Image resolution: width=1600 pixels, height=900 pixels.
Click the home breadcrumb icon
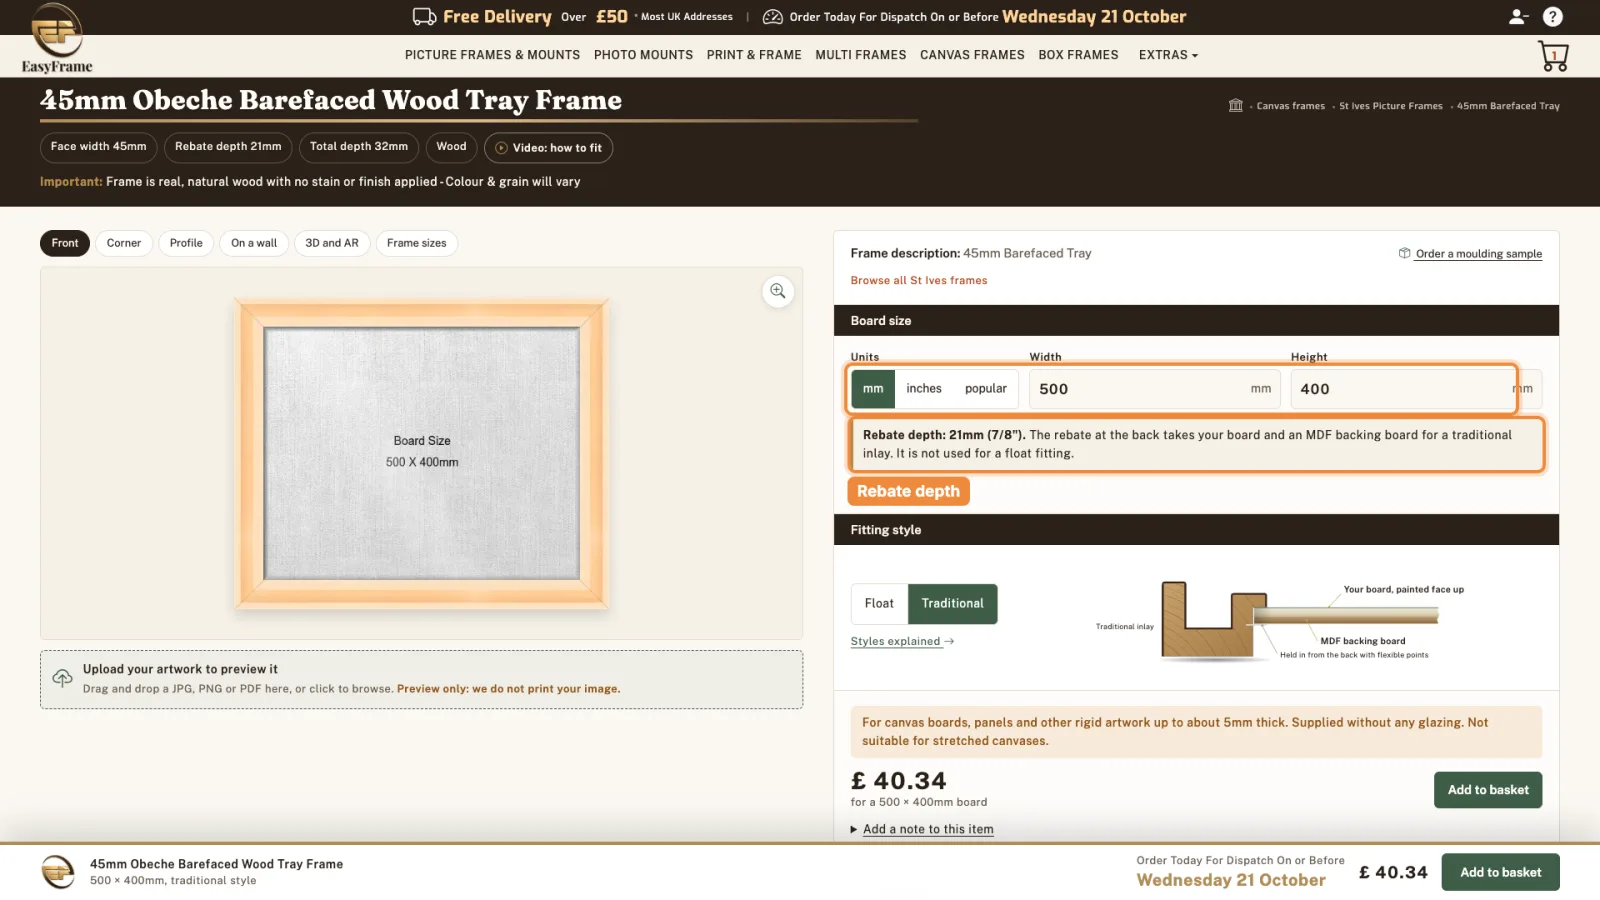[1236, 105]
